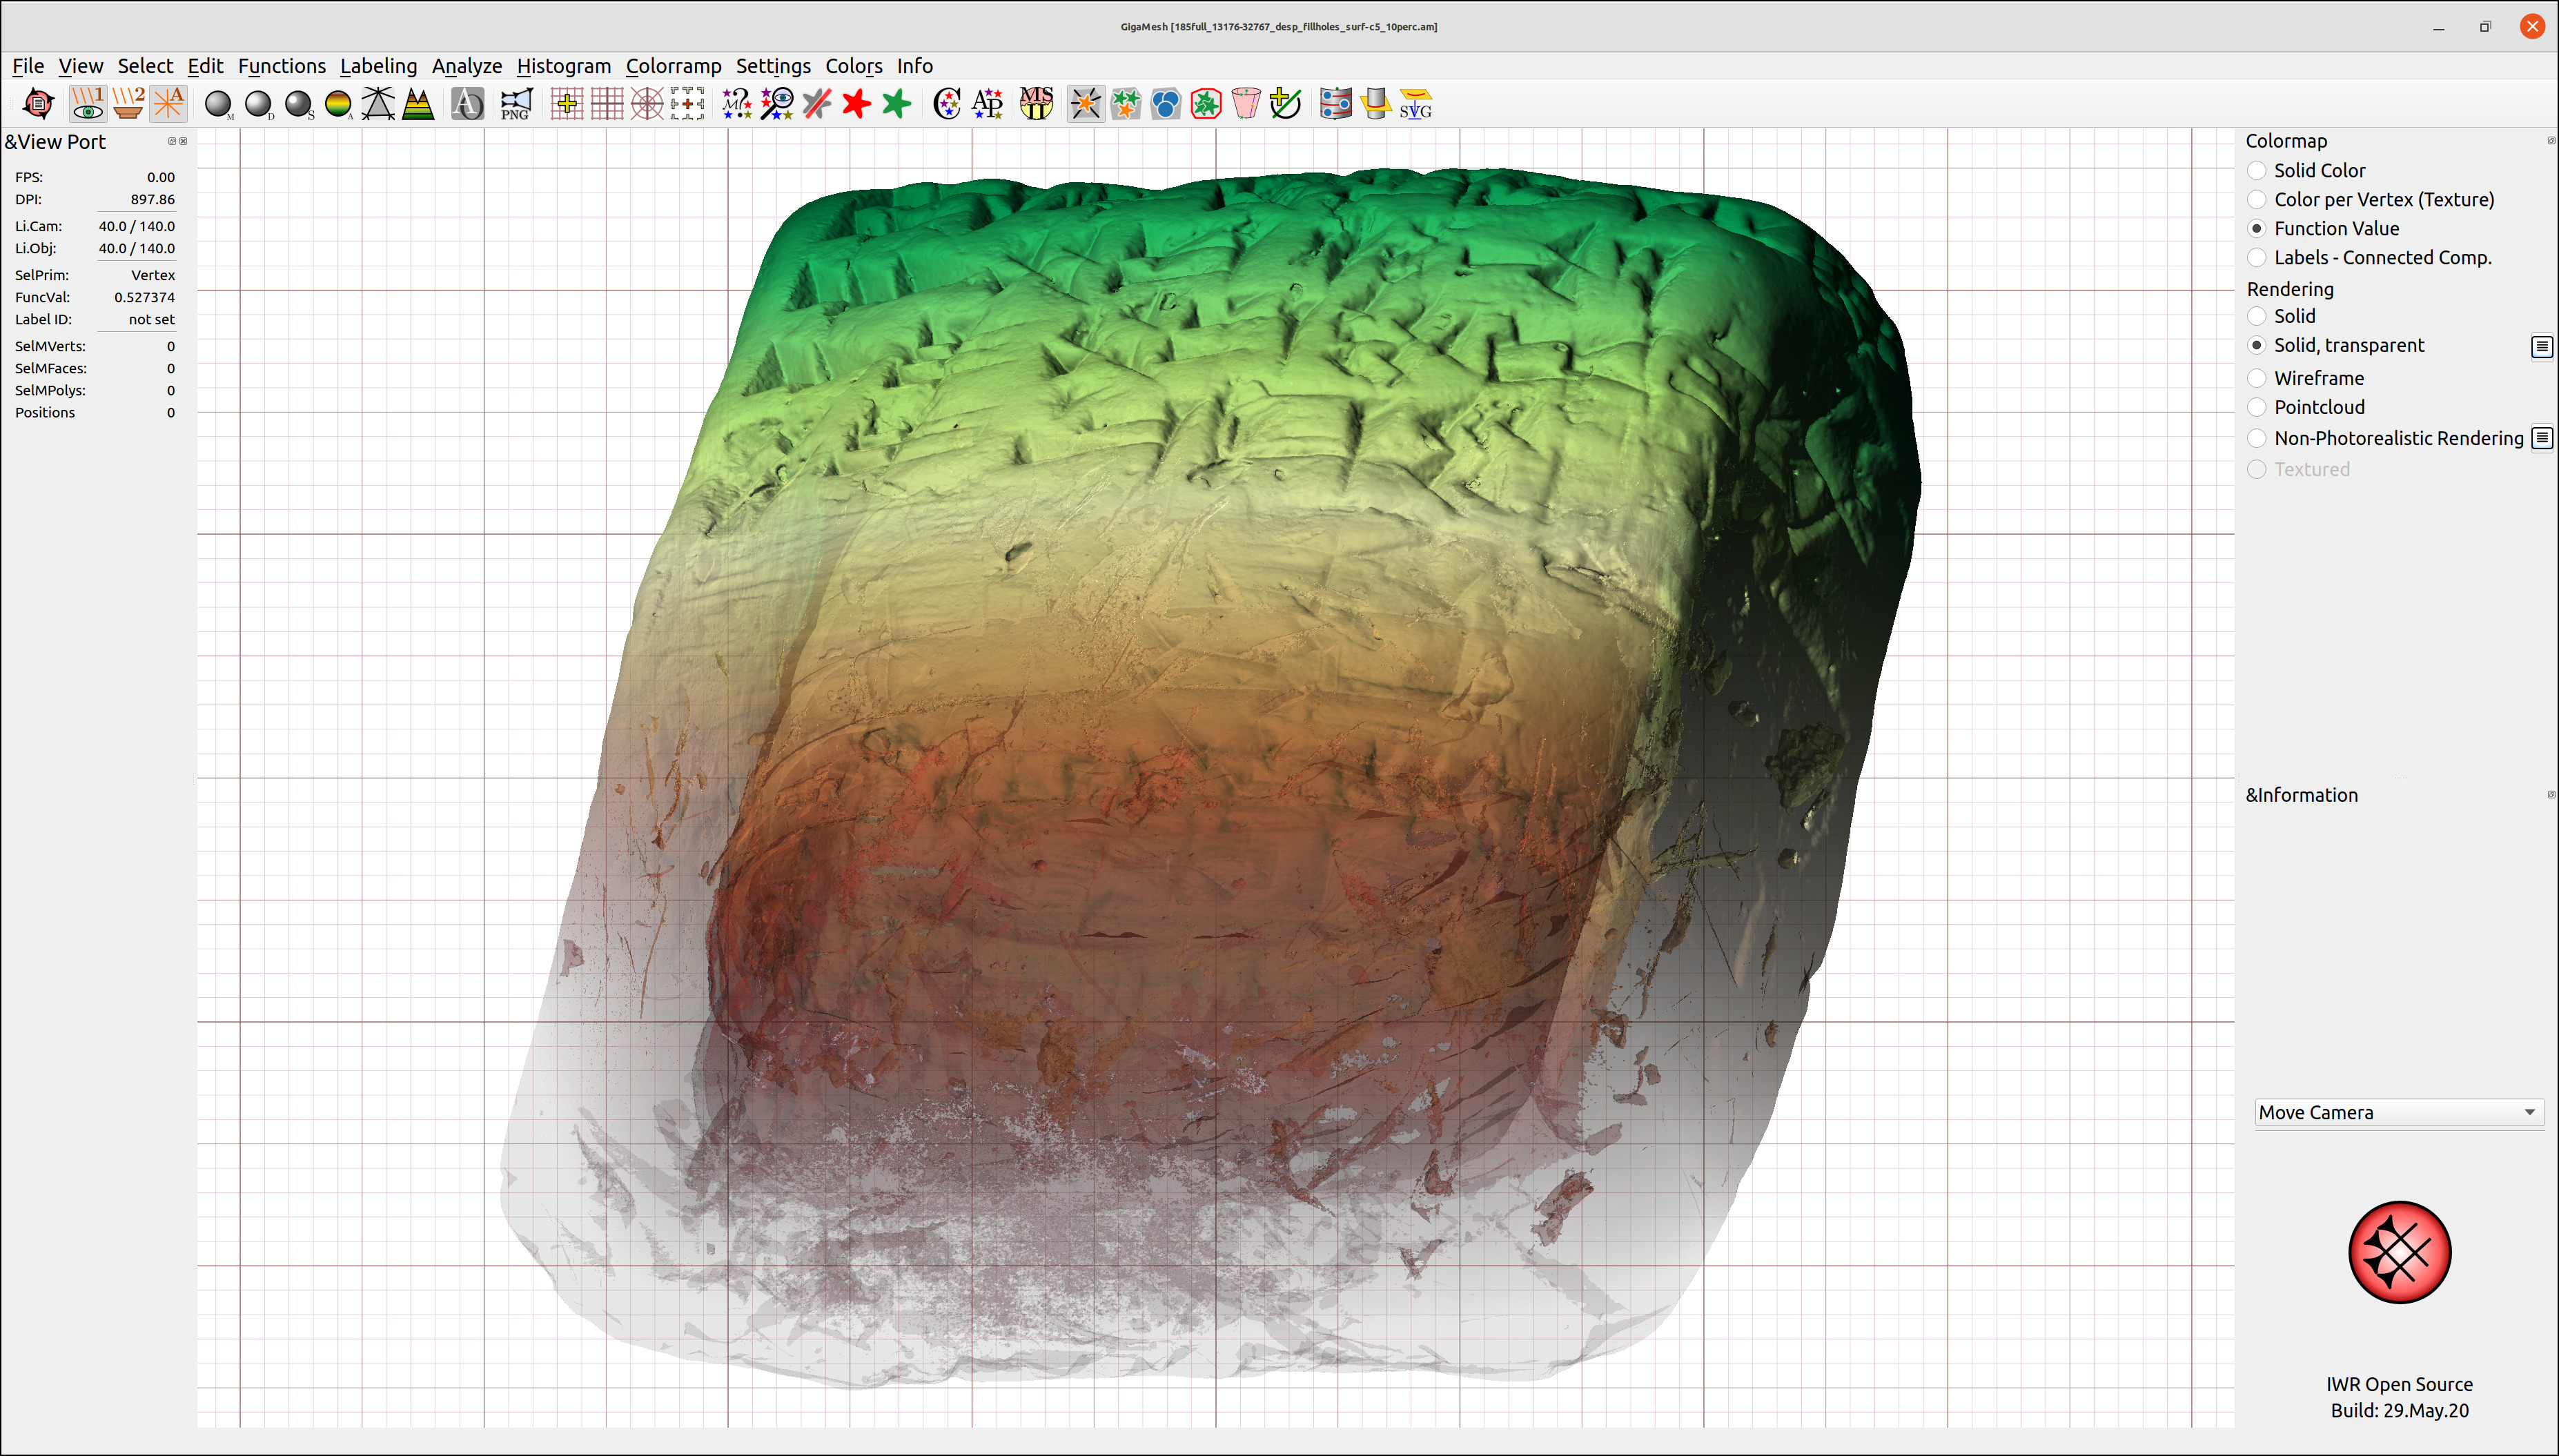Screen dimensions: 2559x1456
Task: Open the Labeling menu
Action: coord(378,66)
